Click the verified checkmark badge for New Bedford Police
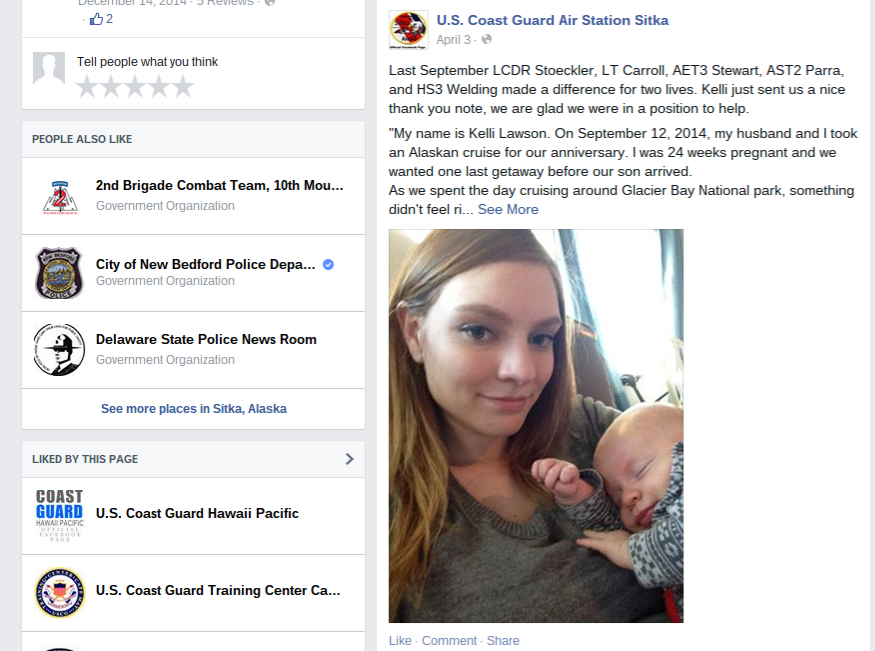This screenshot has height=651, width=875. 329,264
